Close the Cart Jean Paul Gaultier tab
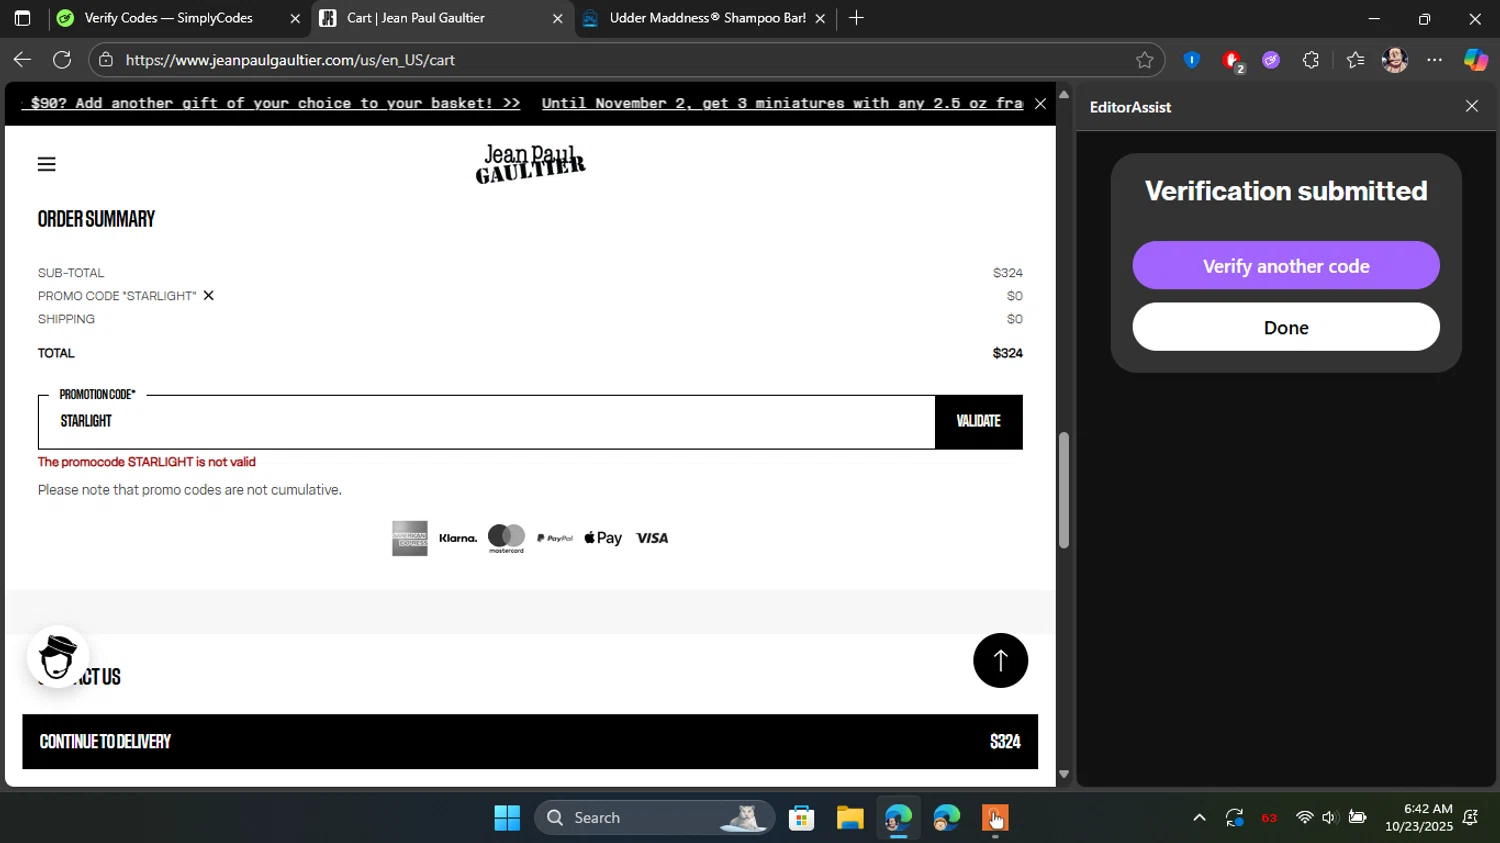Viewport: 1500px width, 843px height. [x=558, y=18]
